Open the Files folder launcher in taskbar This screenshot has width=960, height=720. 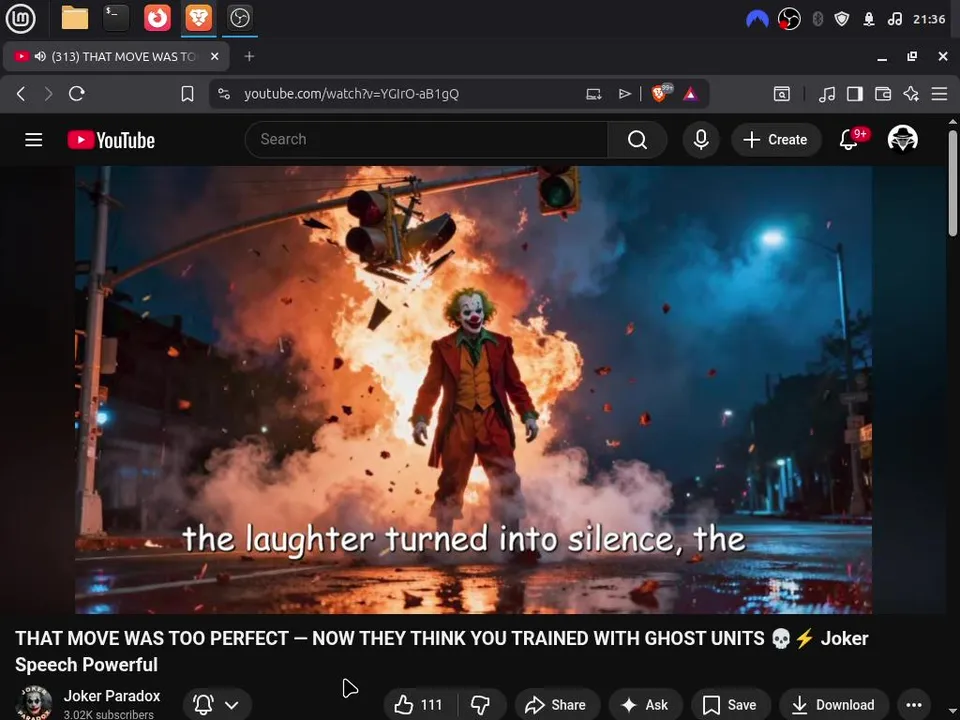75,18
